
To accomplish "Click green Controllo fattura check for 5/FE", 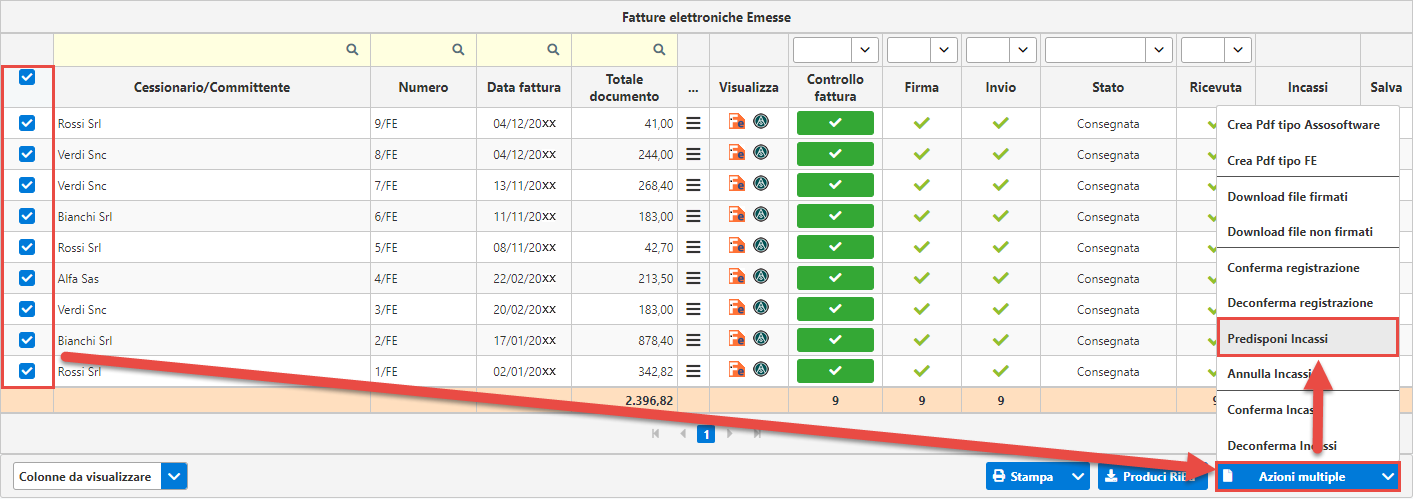I will 835,247.
